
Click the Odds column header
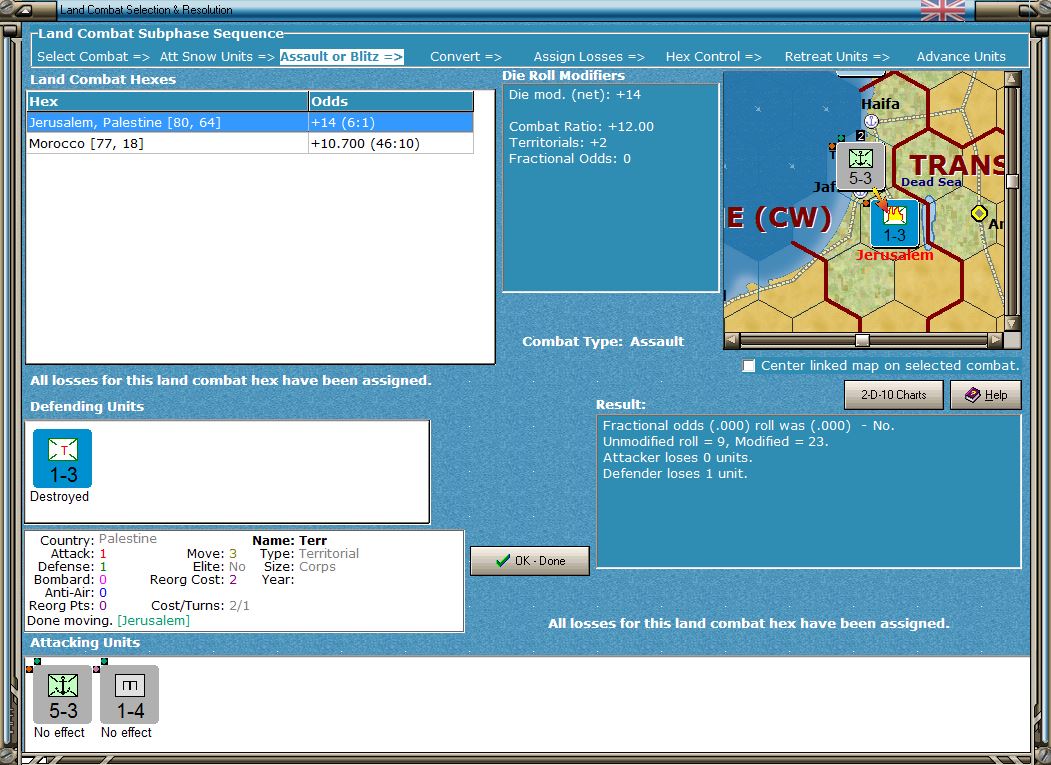[390, 102]
